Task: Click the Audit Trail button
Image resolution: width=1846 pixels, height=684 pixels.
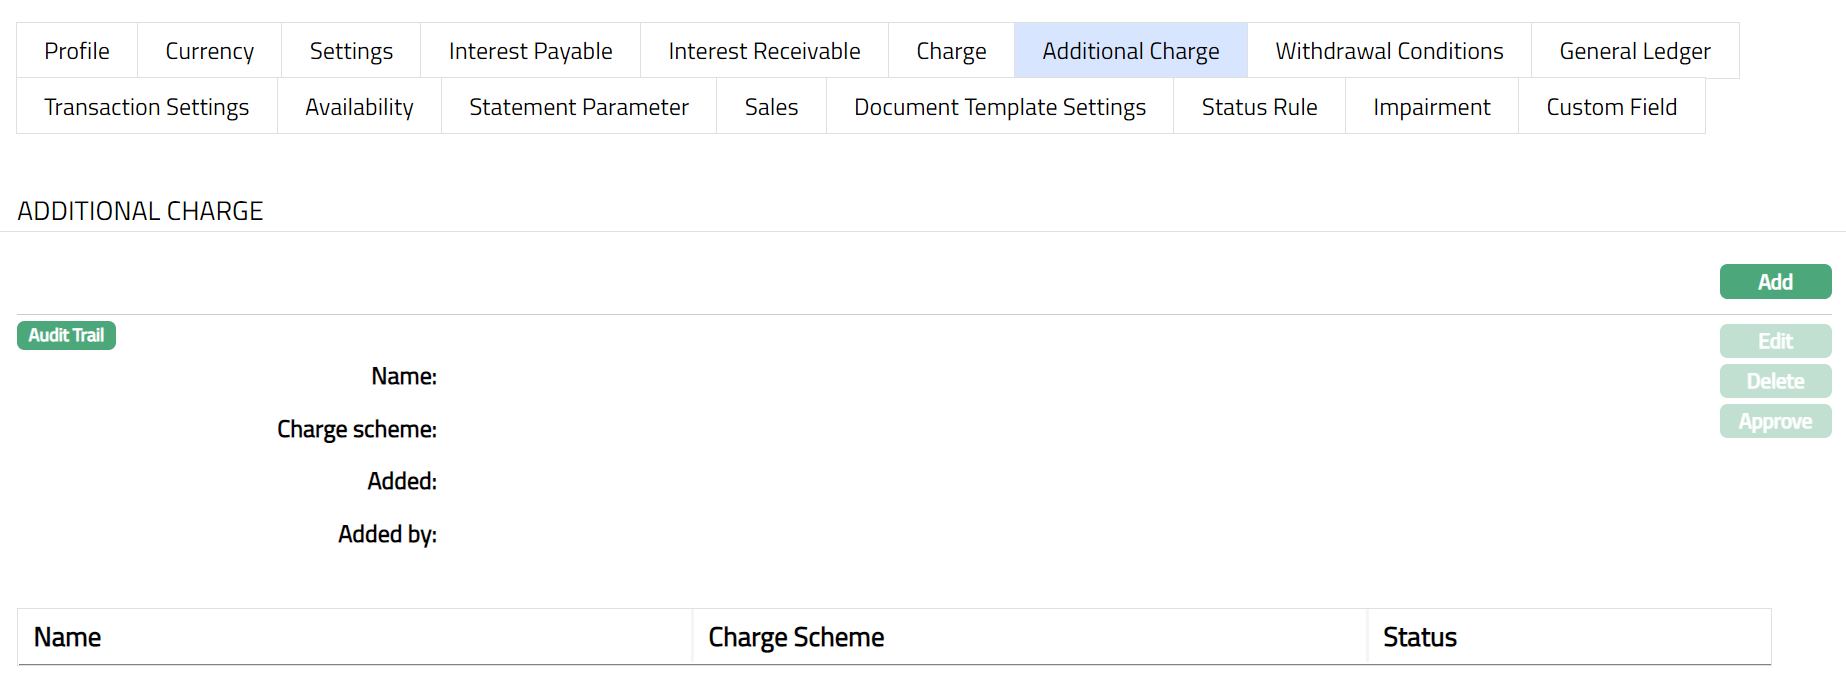Action: tap(66, 336)
